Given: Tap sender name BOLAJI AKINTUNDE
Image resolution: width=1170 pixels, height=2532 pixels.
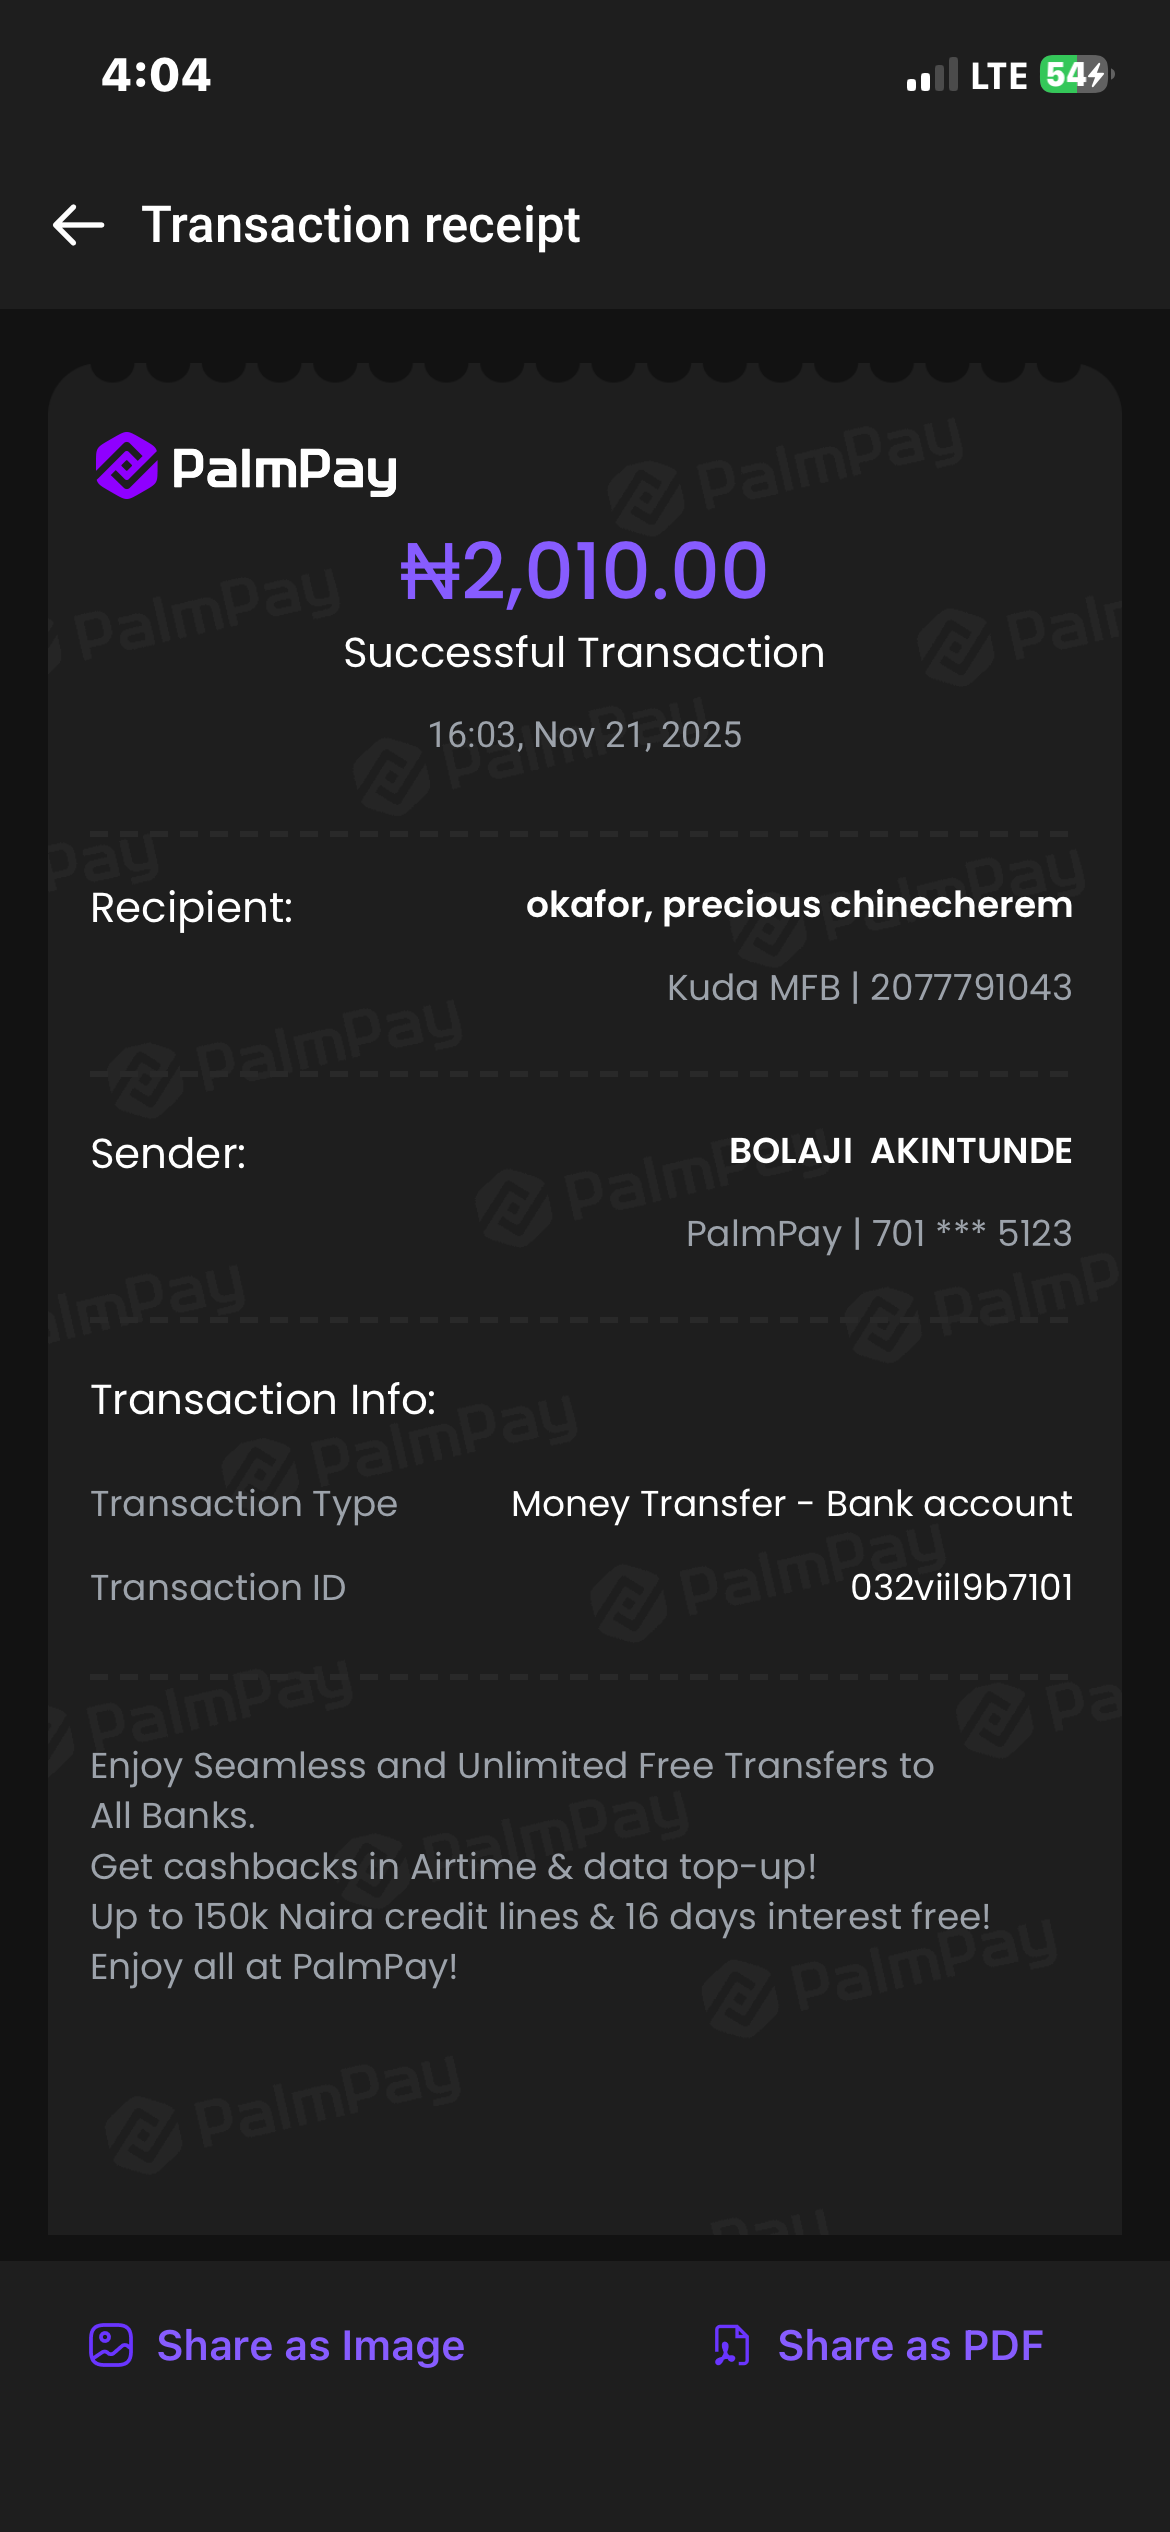Looking at the screenshot, I should (900, 1151).
